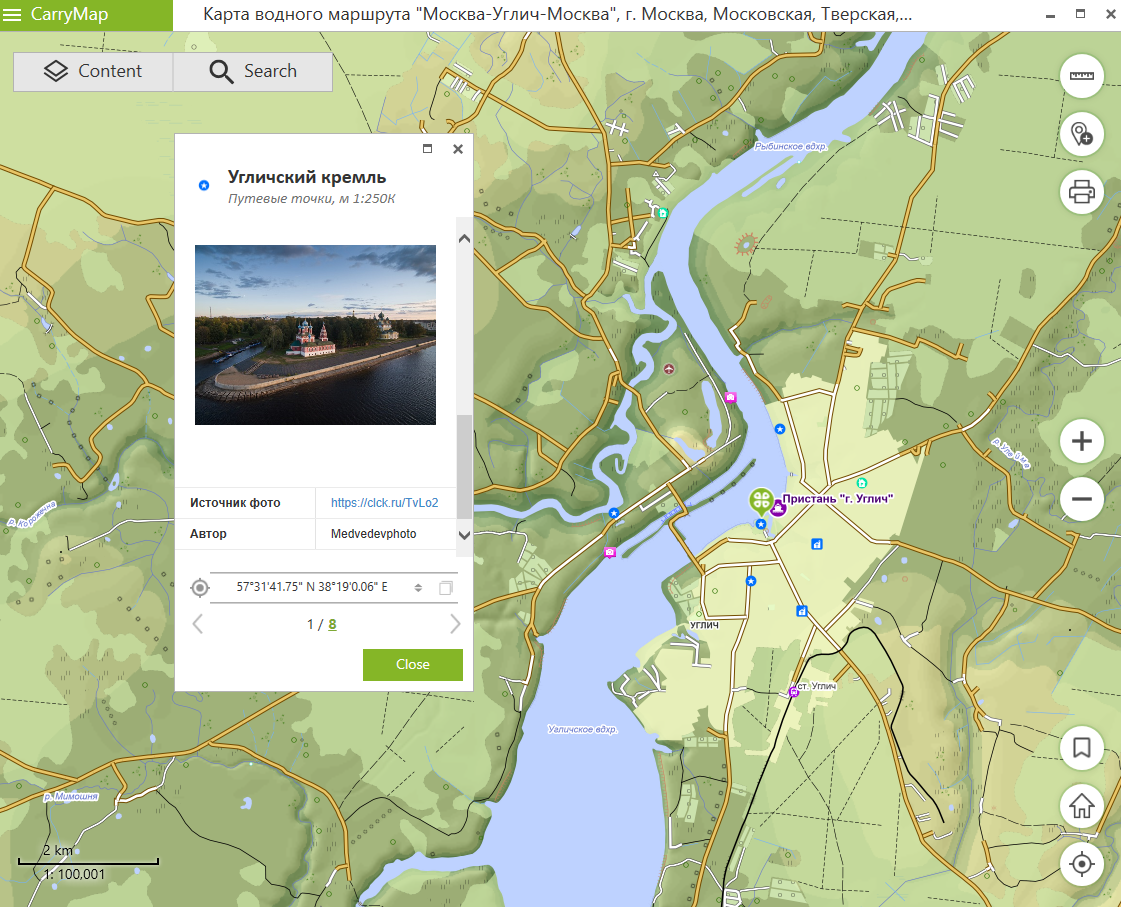The image size is (1121, 907).
Task: Click the Uglich Kremlin photo thumbnail
Action: point(315,335)
